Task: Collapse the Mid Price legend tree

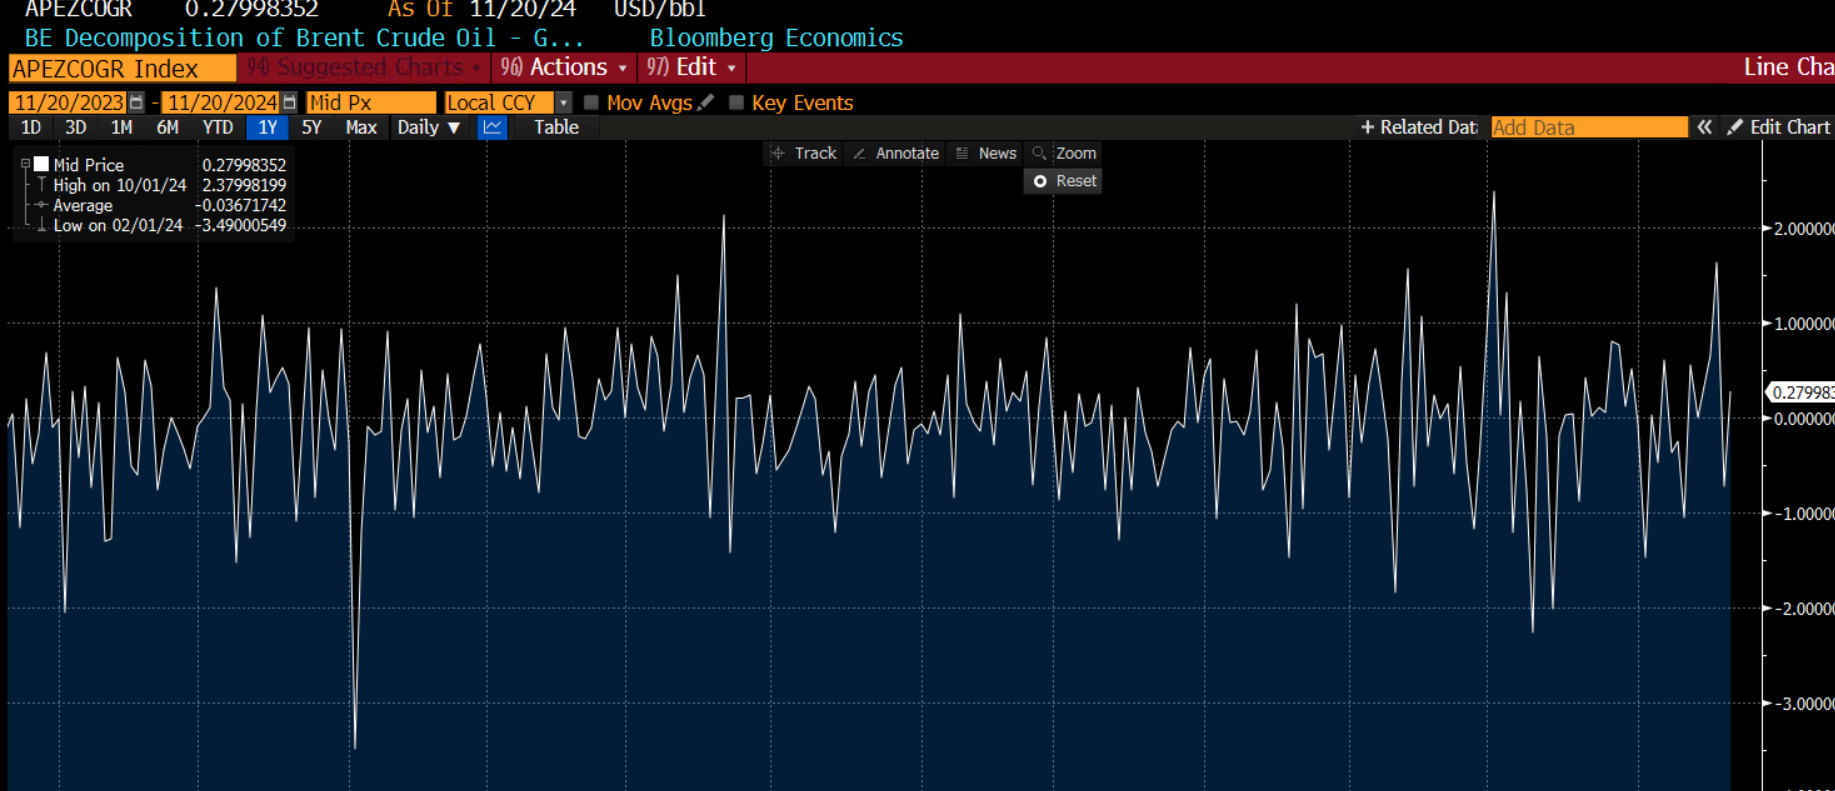Action: coord(26,165)
